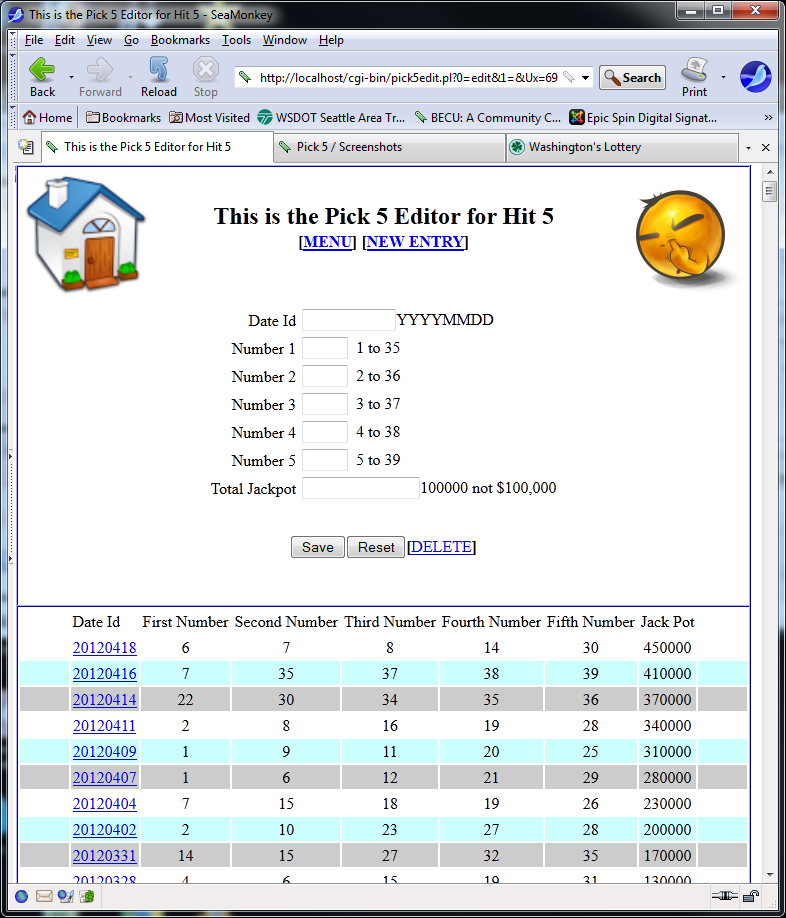Click jackpot value 450000
The width and height of the screenshot is (786, 918).
(x=667, y=648)
